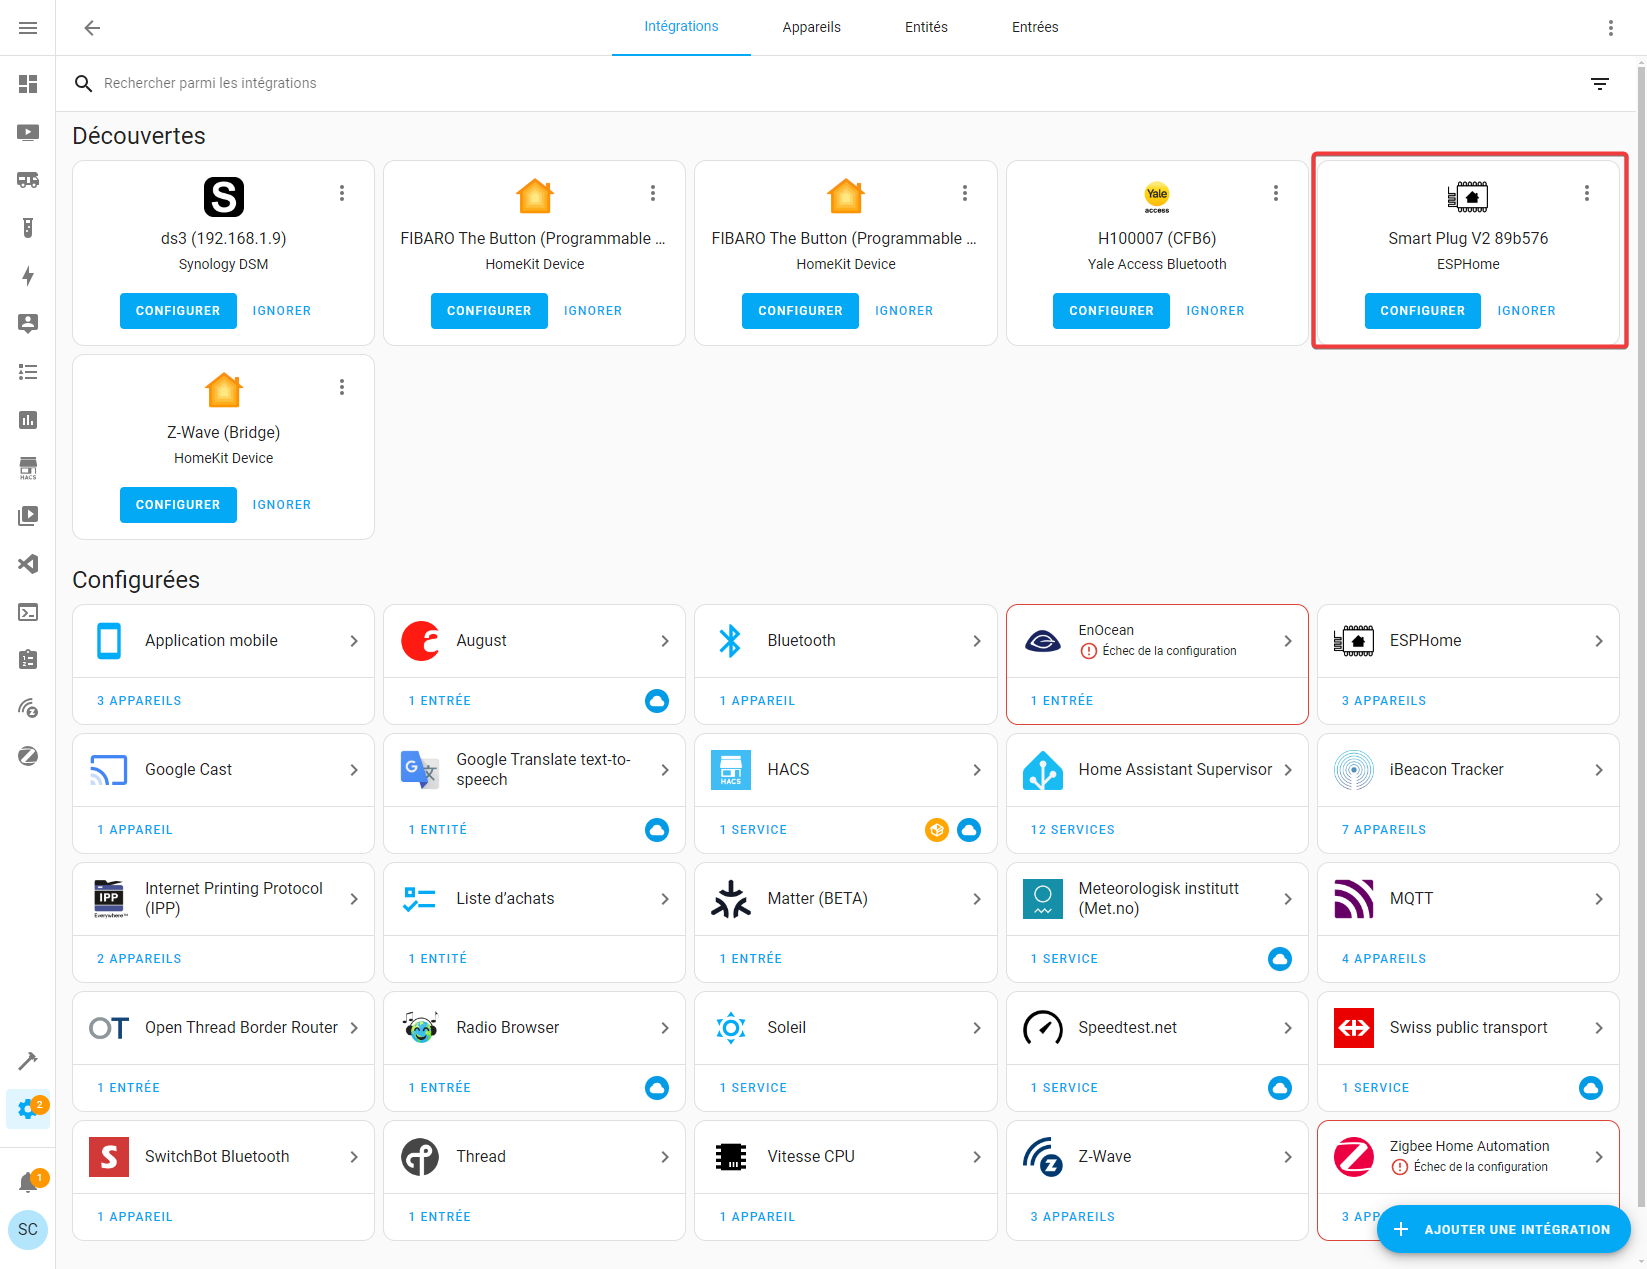Open the HACS icon in sidebar
Viewport: 1647px width, 1269px height.
[28, 468]
